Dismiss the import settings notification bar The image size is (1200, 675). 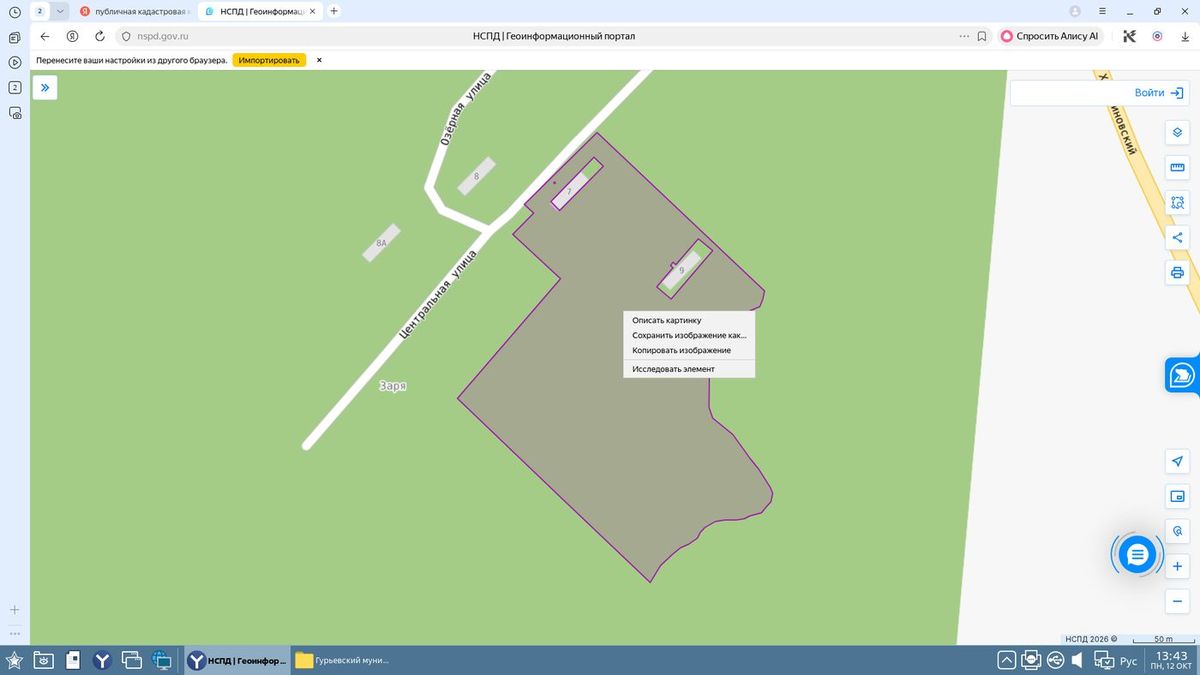click(x=319, y=60)
